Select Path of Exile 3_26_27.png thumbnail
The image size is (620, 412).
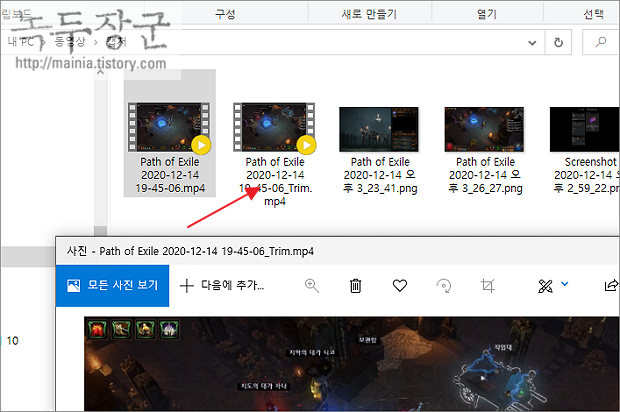484,129
